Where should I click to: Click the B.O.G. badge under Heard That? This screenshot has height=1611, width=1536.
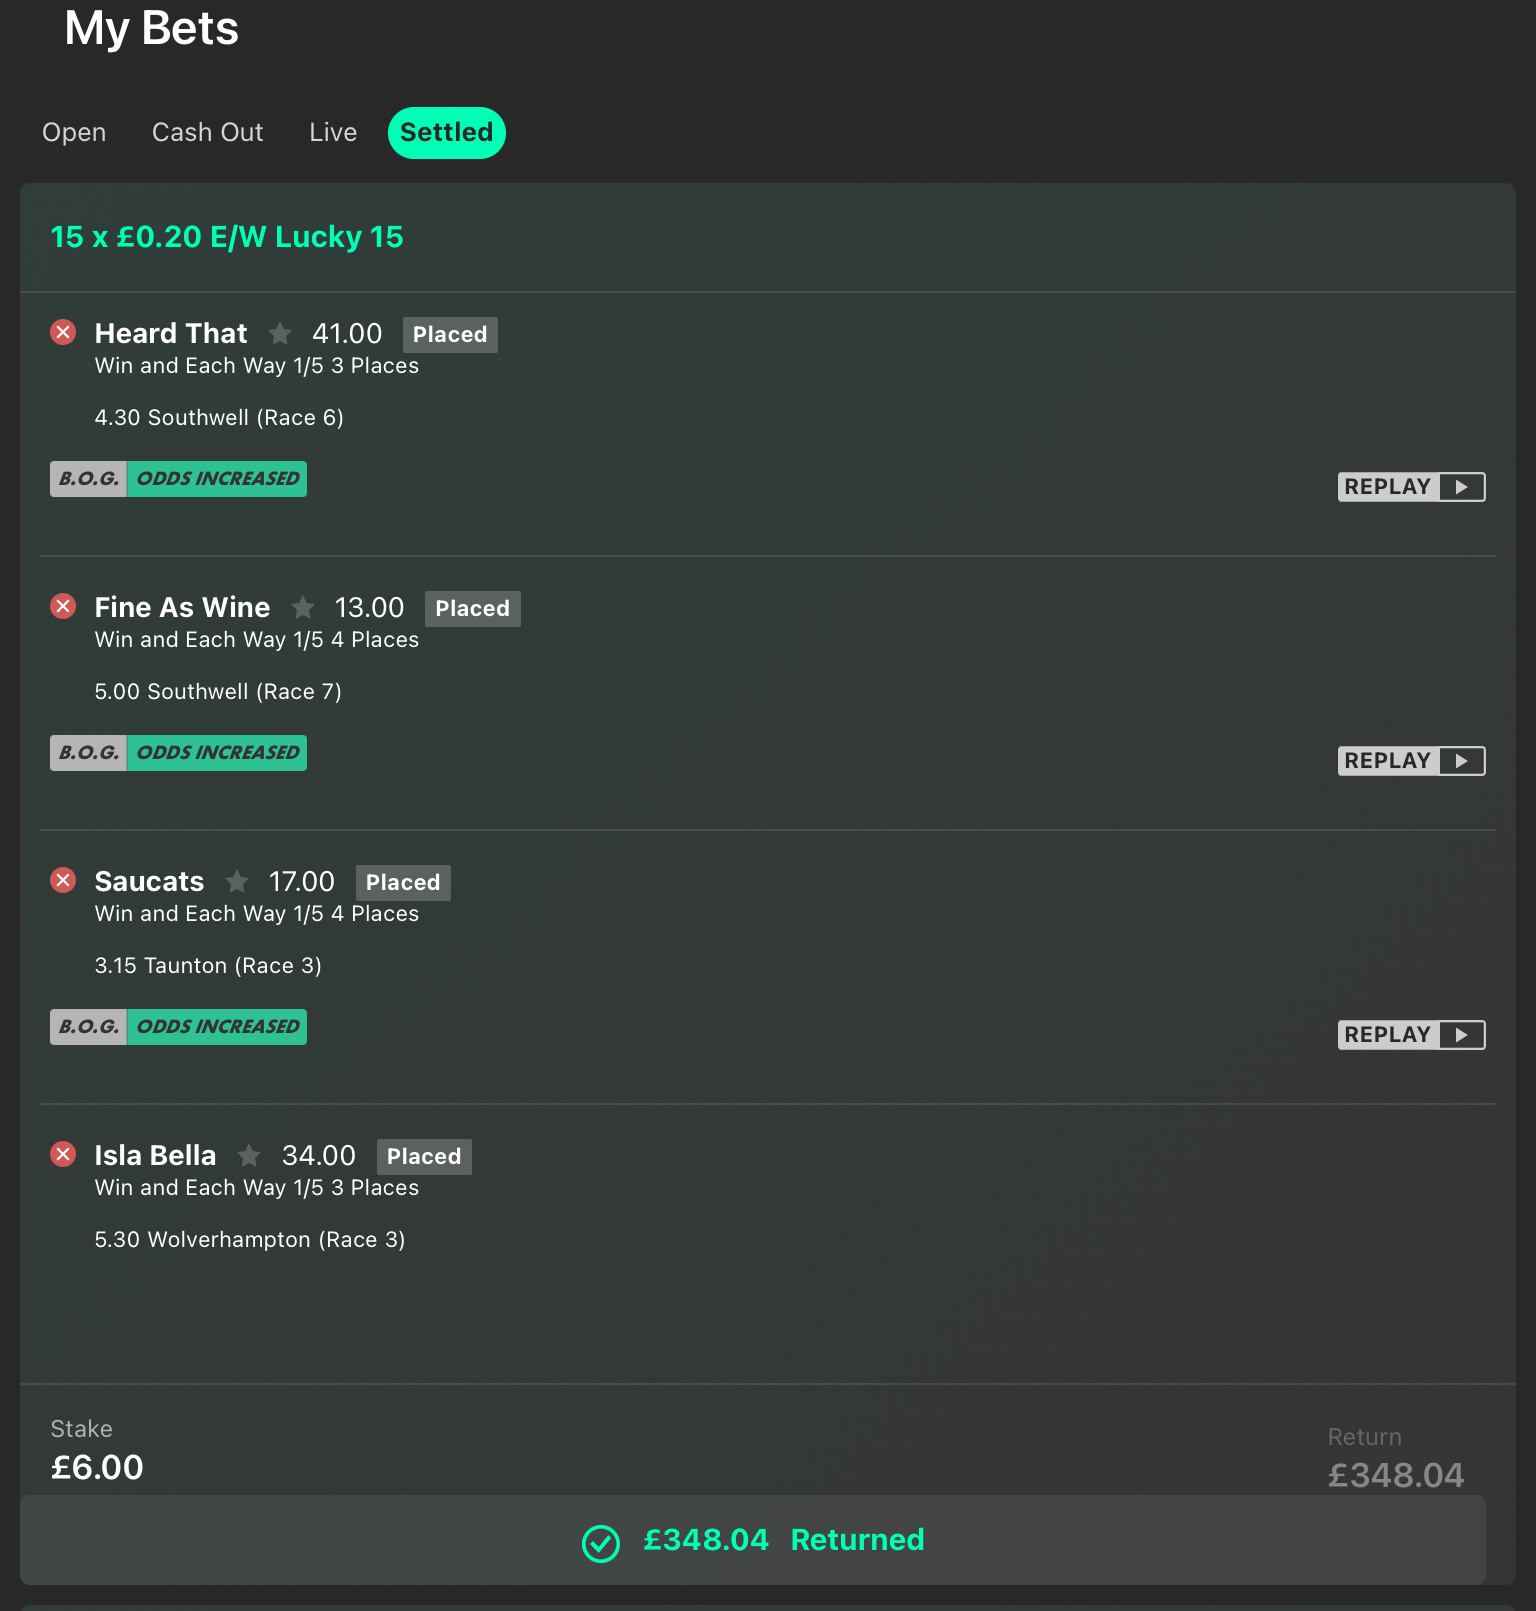(88, 479)
